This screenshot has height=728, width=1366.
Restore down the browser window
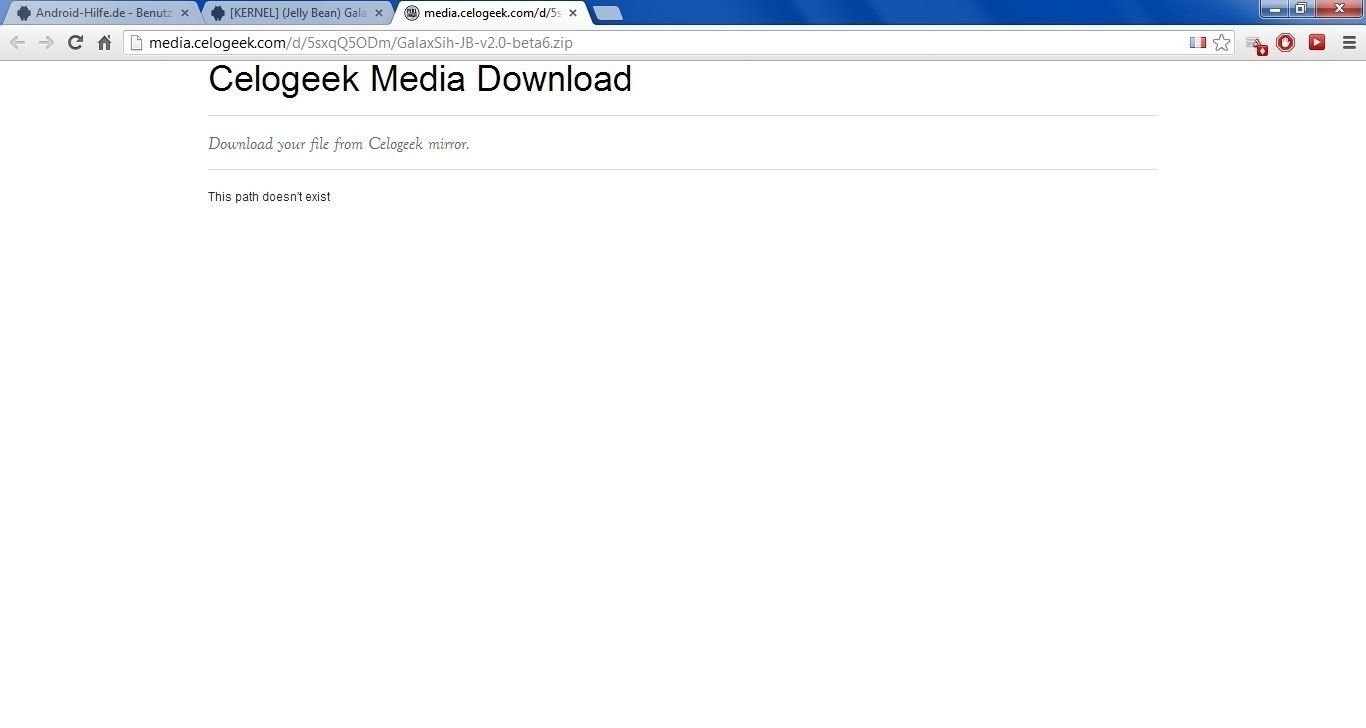point(1301,8)
